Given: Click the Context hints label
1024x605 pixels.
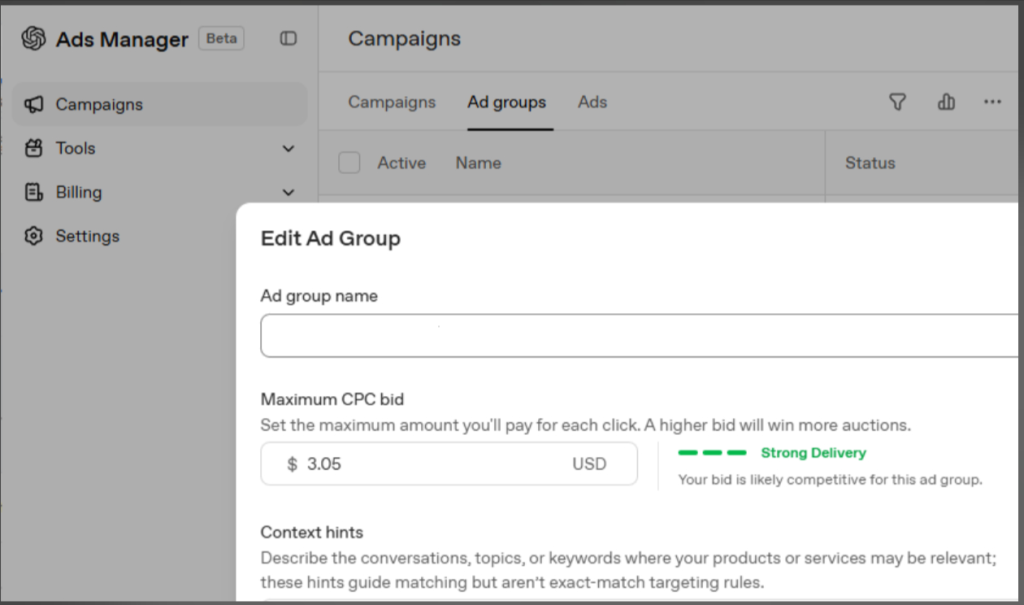Looking at the screenshot, I should (x=312, y=532).
